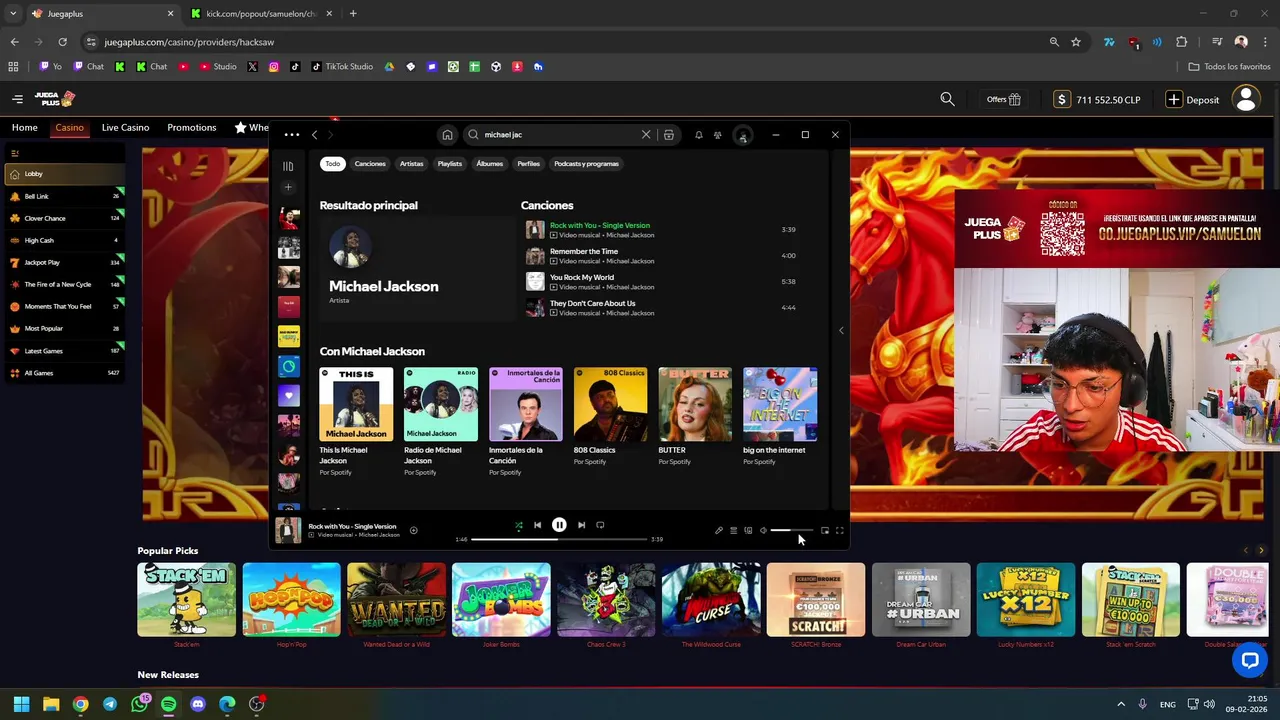Open live chat support bubble
The image size is (1280, 720).
pos(1250,660)
